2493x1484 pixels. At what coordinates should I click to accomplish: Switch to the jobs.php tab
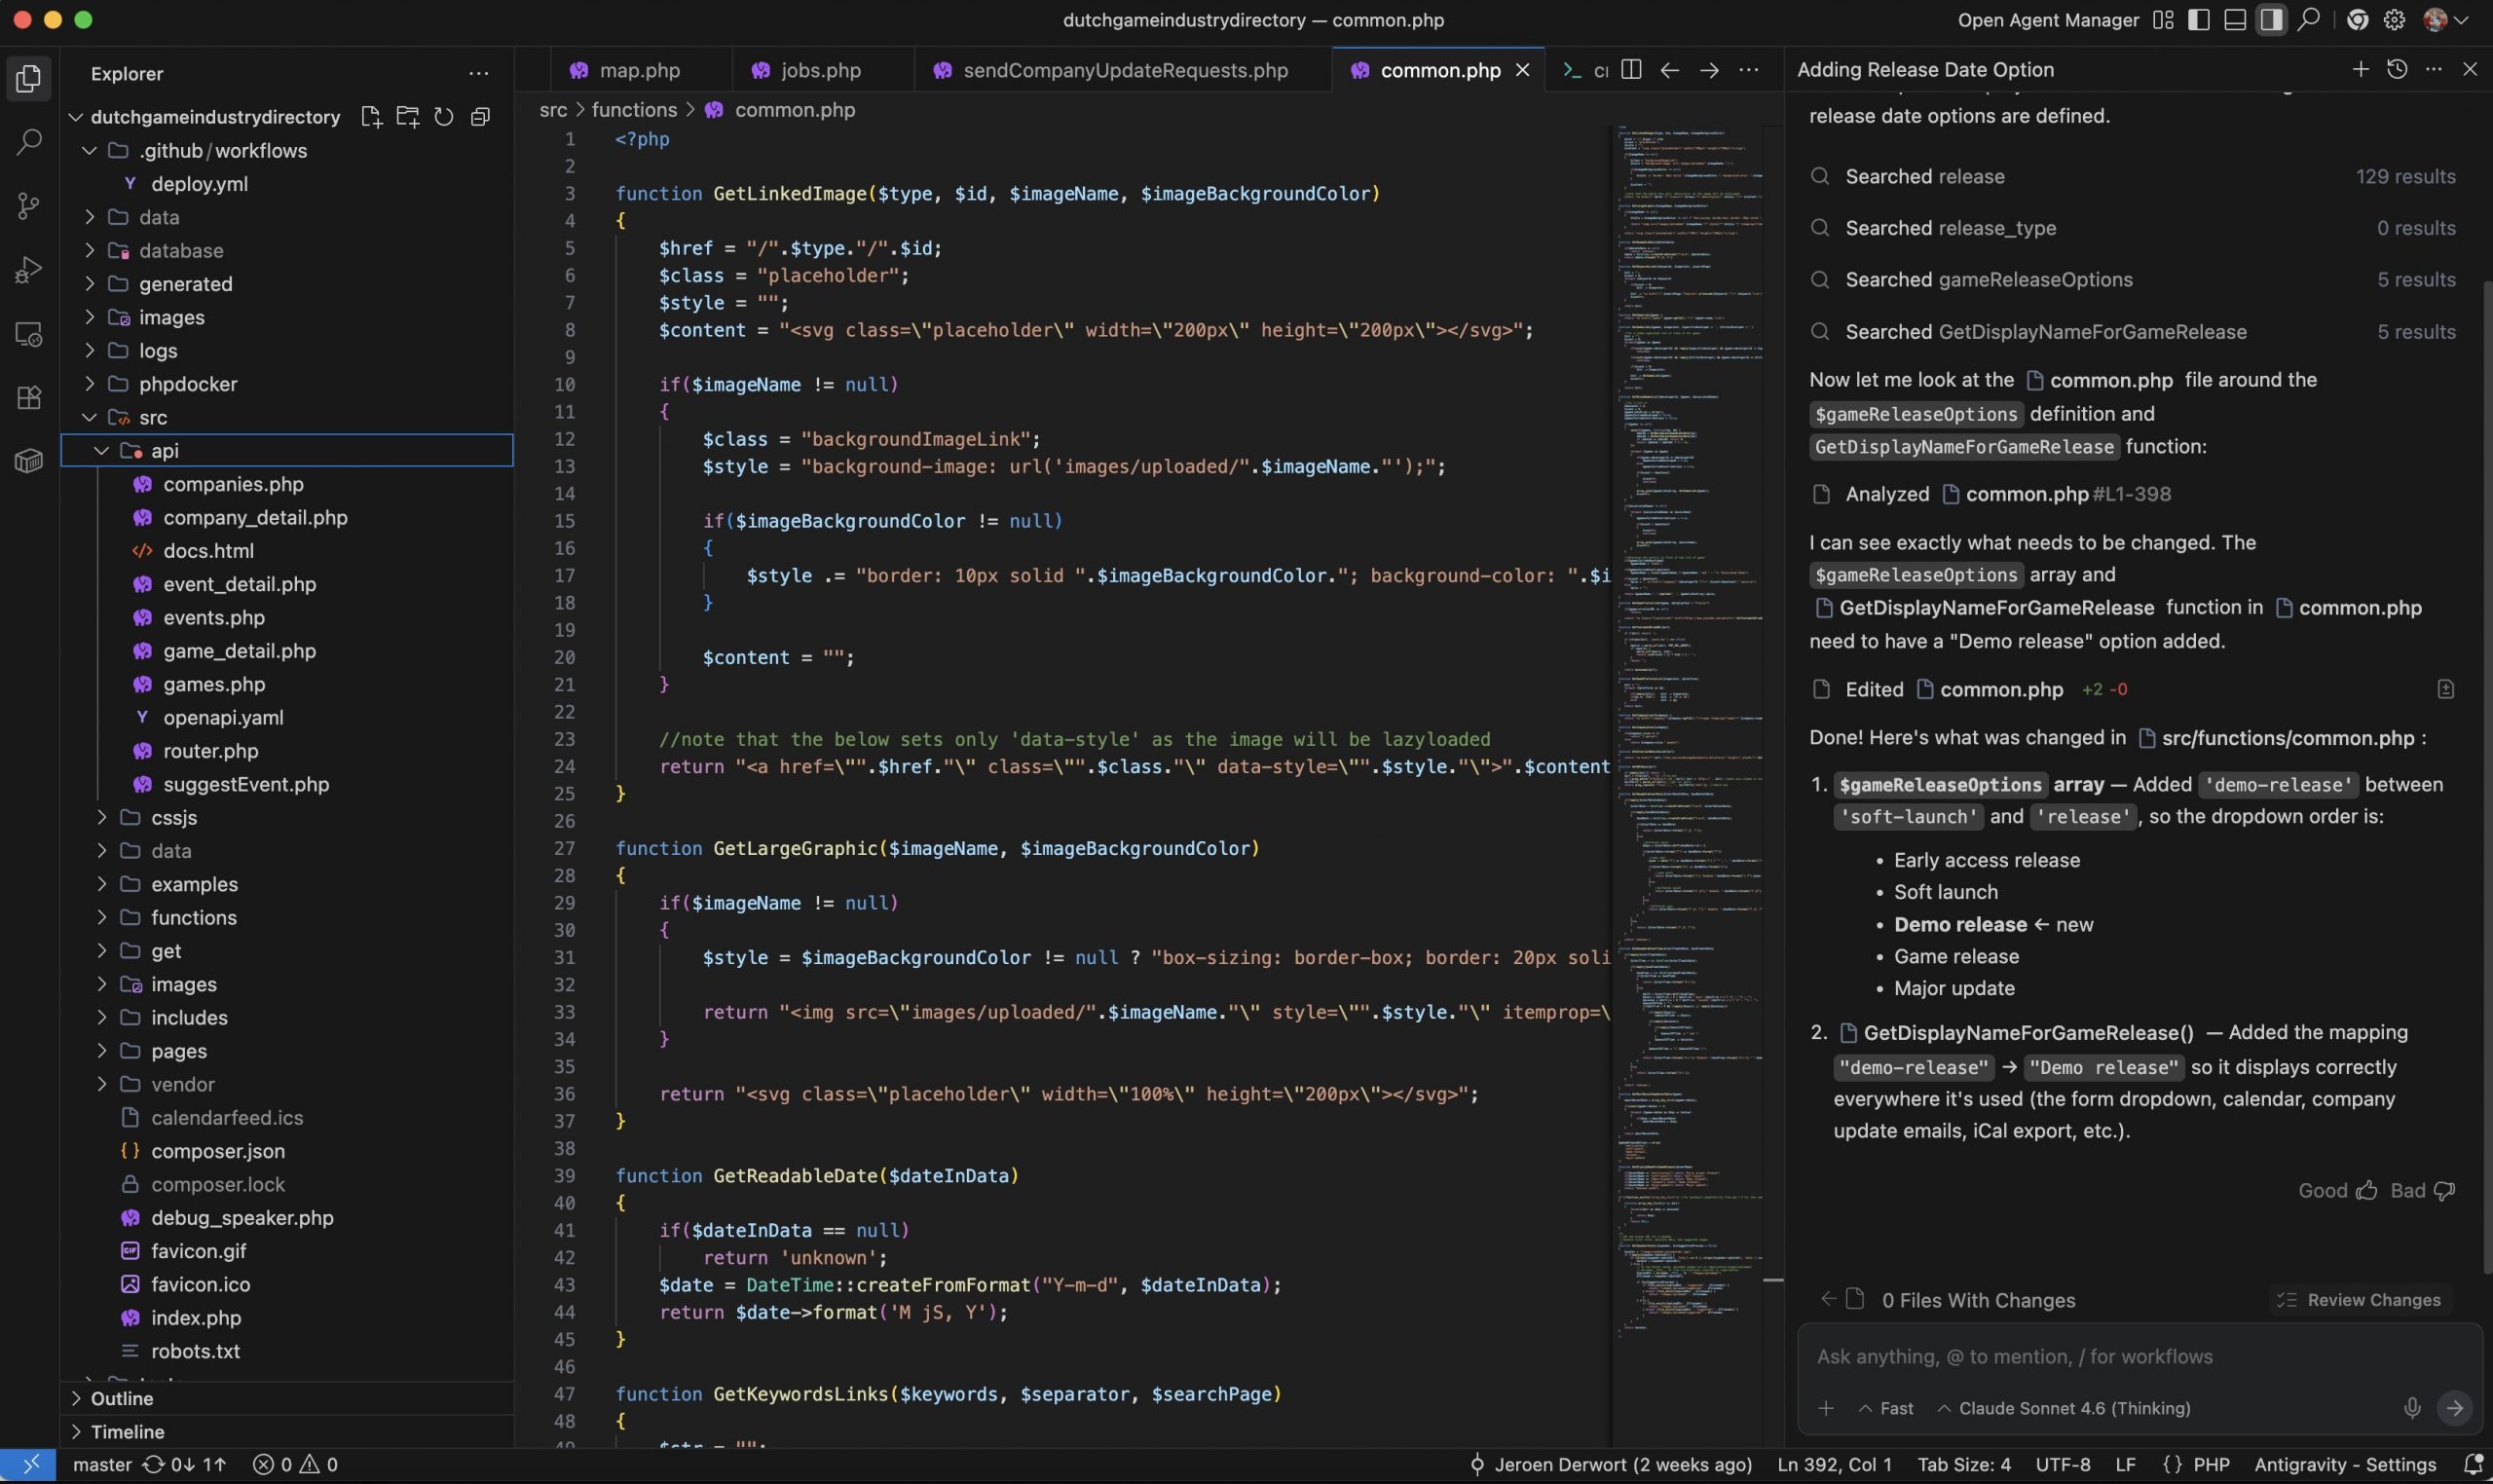820,70
